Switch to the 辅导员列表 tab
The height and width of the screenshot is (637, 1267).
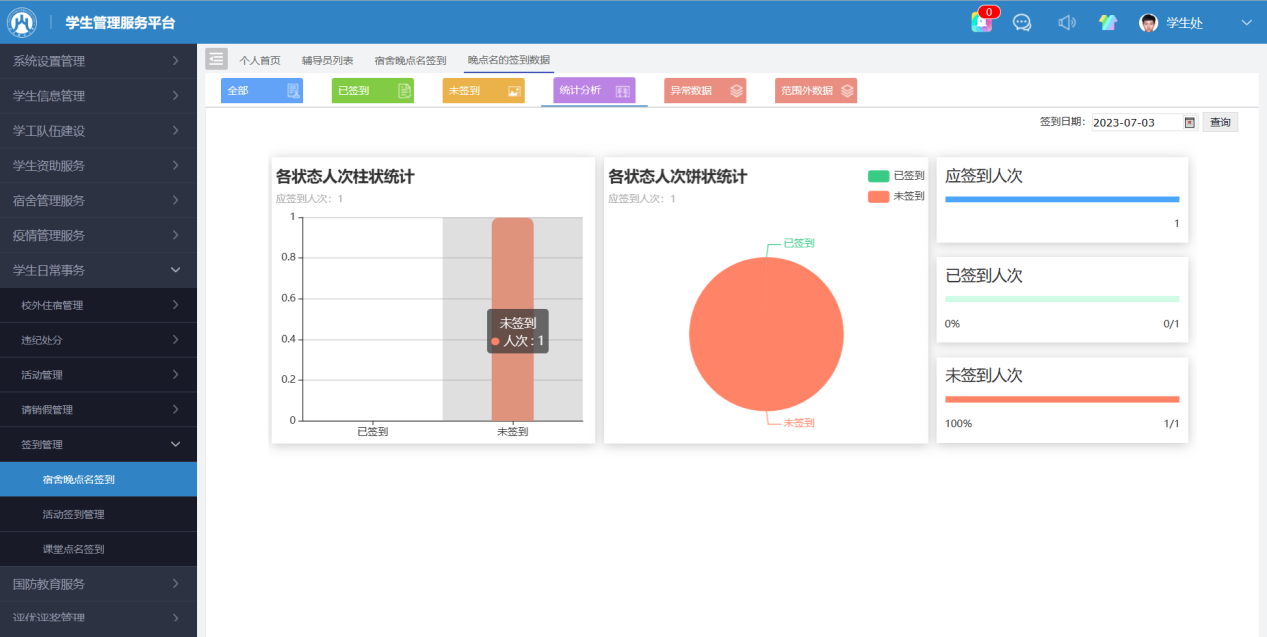pos(327,61)
